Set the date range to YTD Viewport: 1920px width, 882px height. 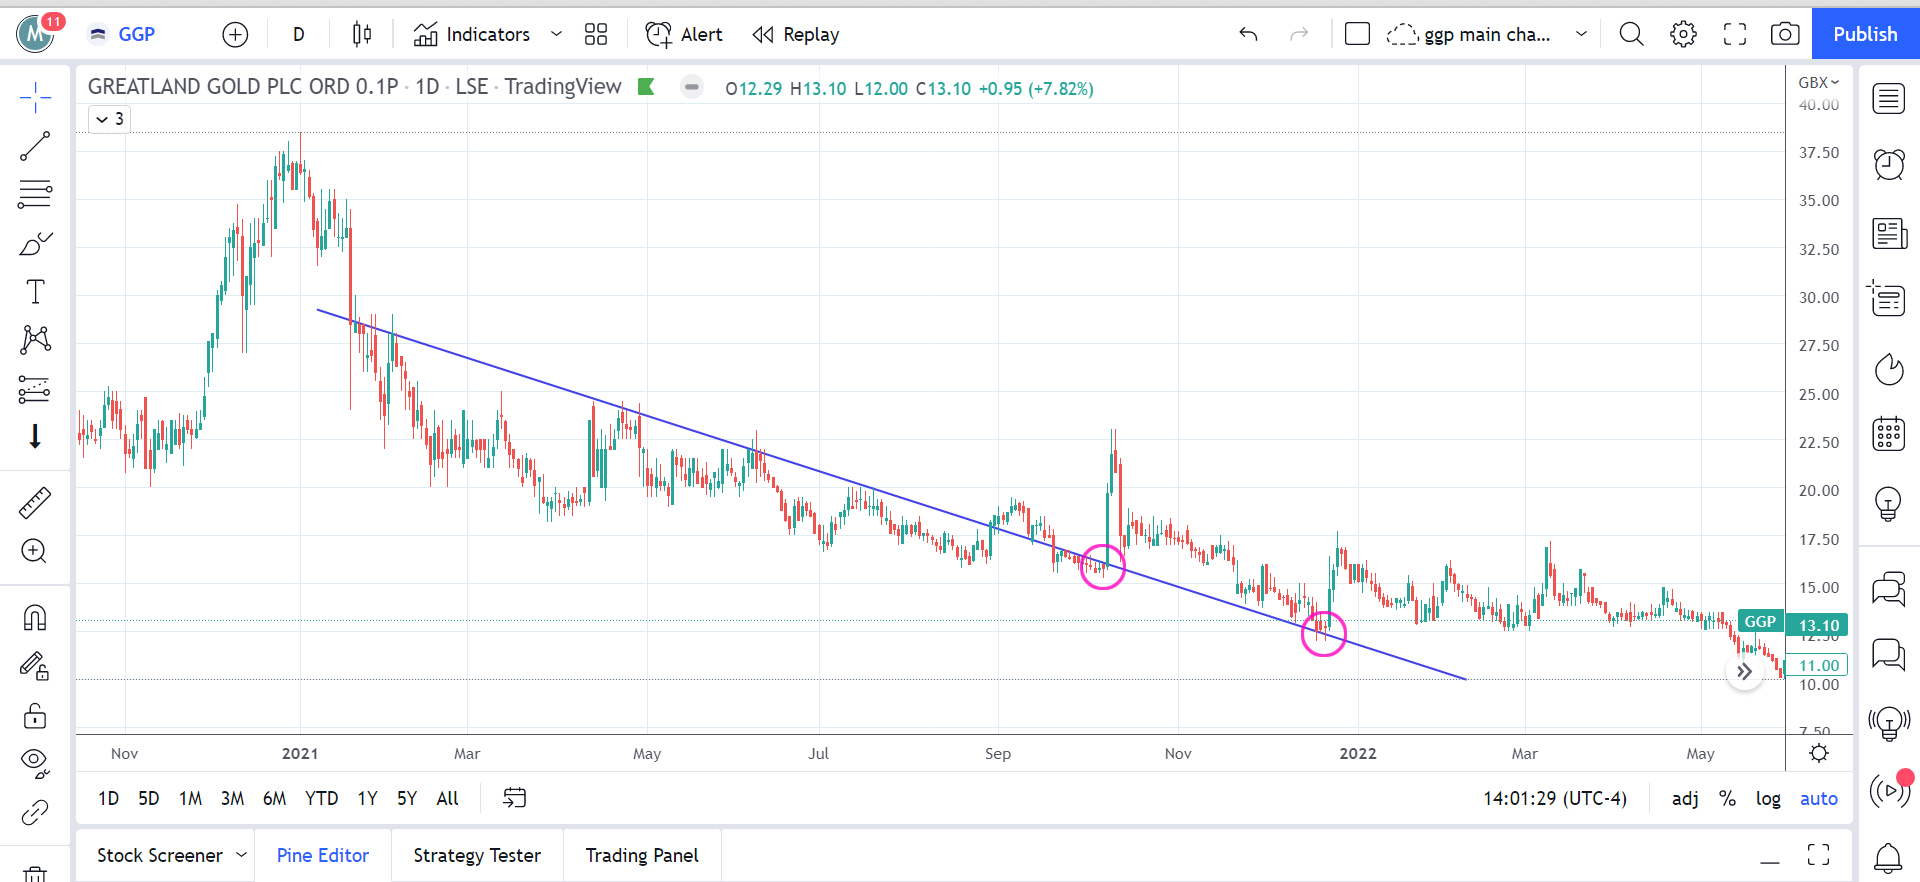click(321, 798)
